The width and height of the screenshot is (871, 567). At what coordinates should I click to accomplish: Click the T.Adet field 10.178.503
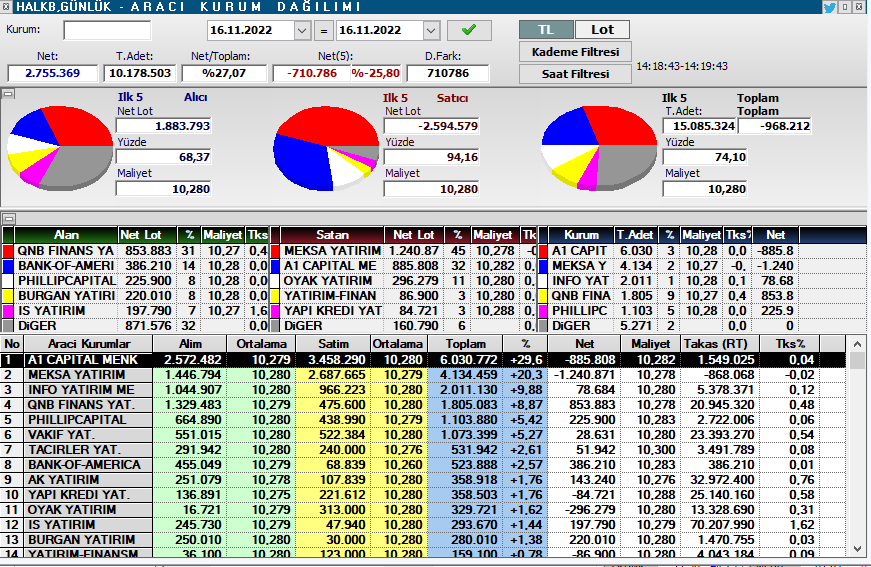[x=140, y=73]
